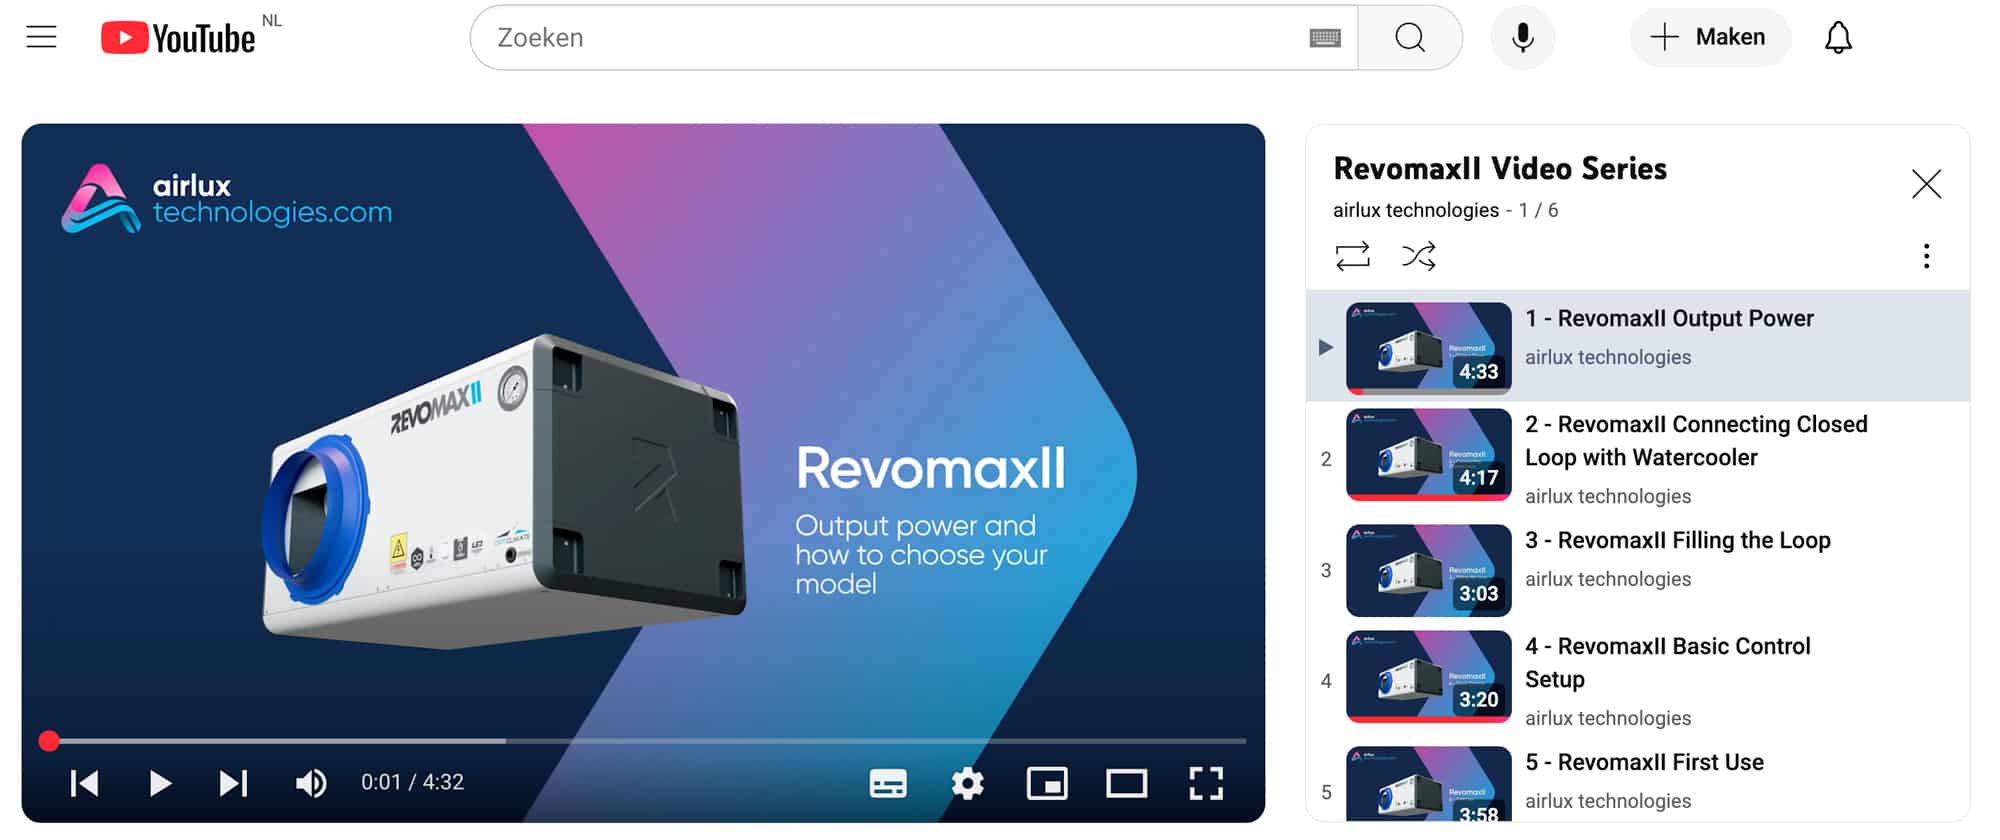Open the airlux technologies channel link in the playlist header

click(x=1415, y=210)
